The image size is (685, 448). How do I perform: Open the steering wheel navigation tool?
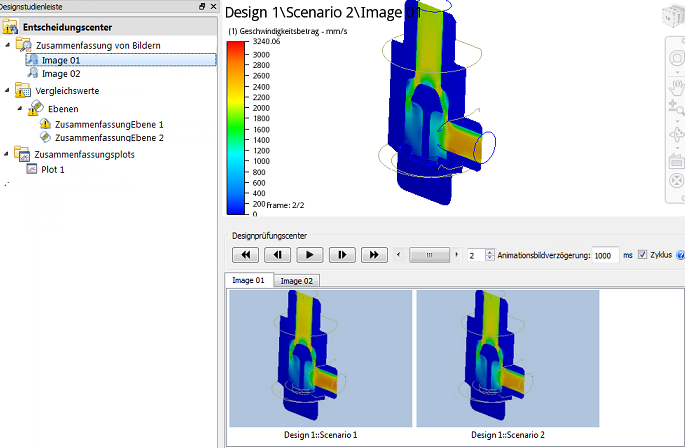(x=677, y=58)
